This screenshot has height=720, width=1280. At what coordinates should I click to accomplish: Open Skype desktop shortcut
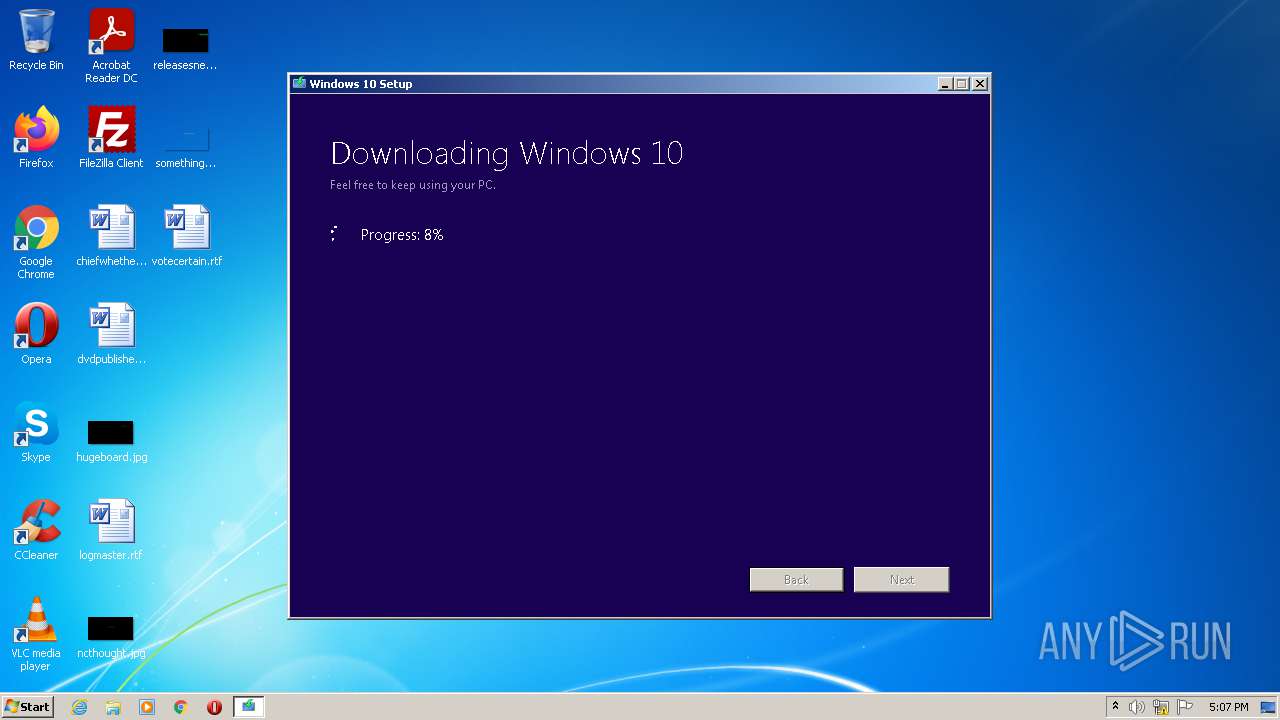[36, 432]
